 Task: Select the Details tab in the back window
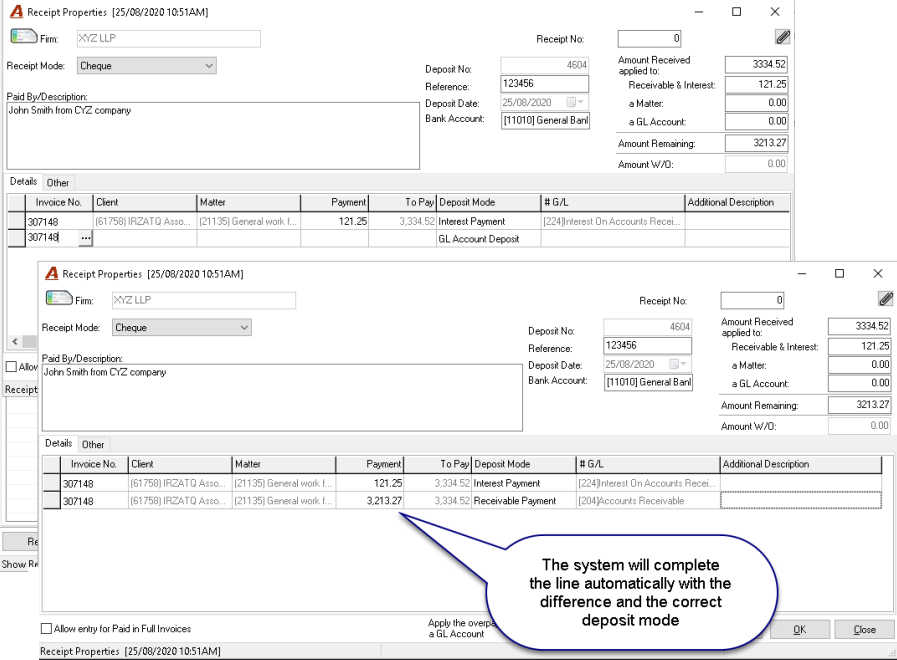(23, 181)
